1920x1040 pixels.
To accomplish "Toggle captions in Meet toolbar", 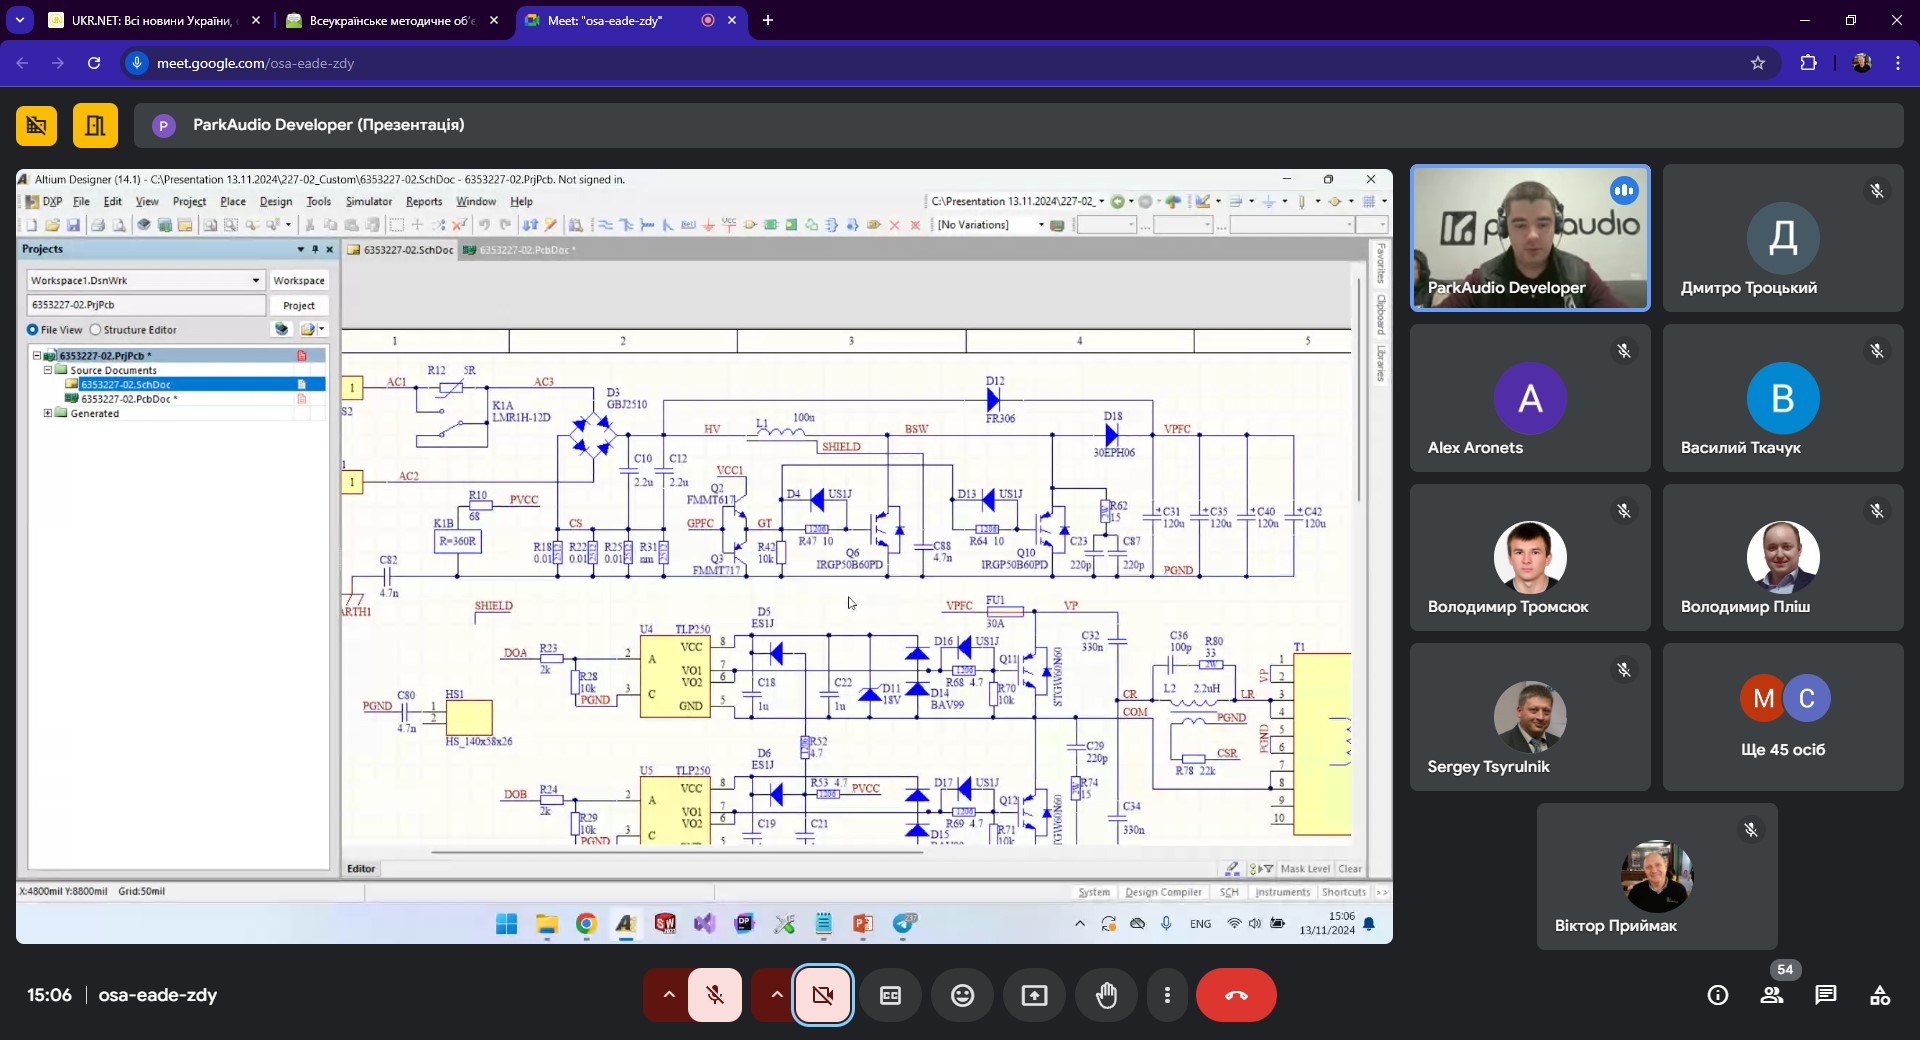I will pyautogui.click(x=890, y=995).
